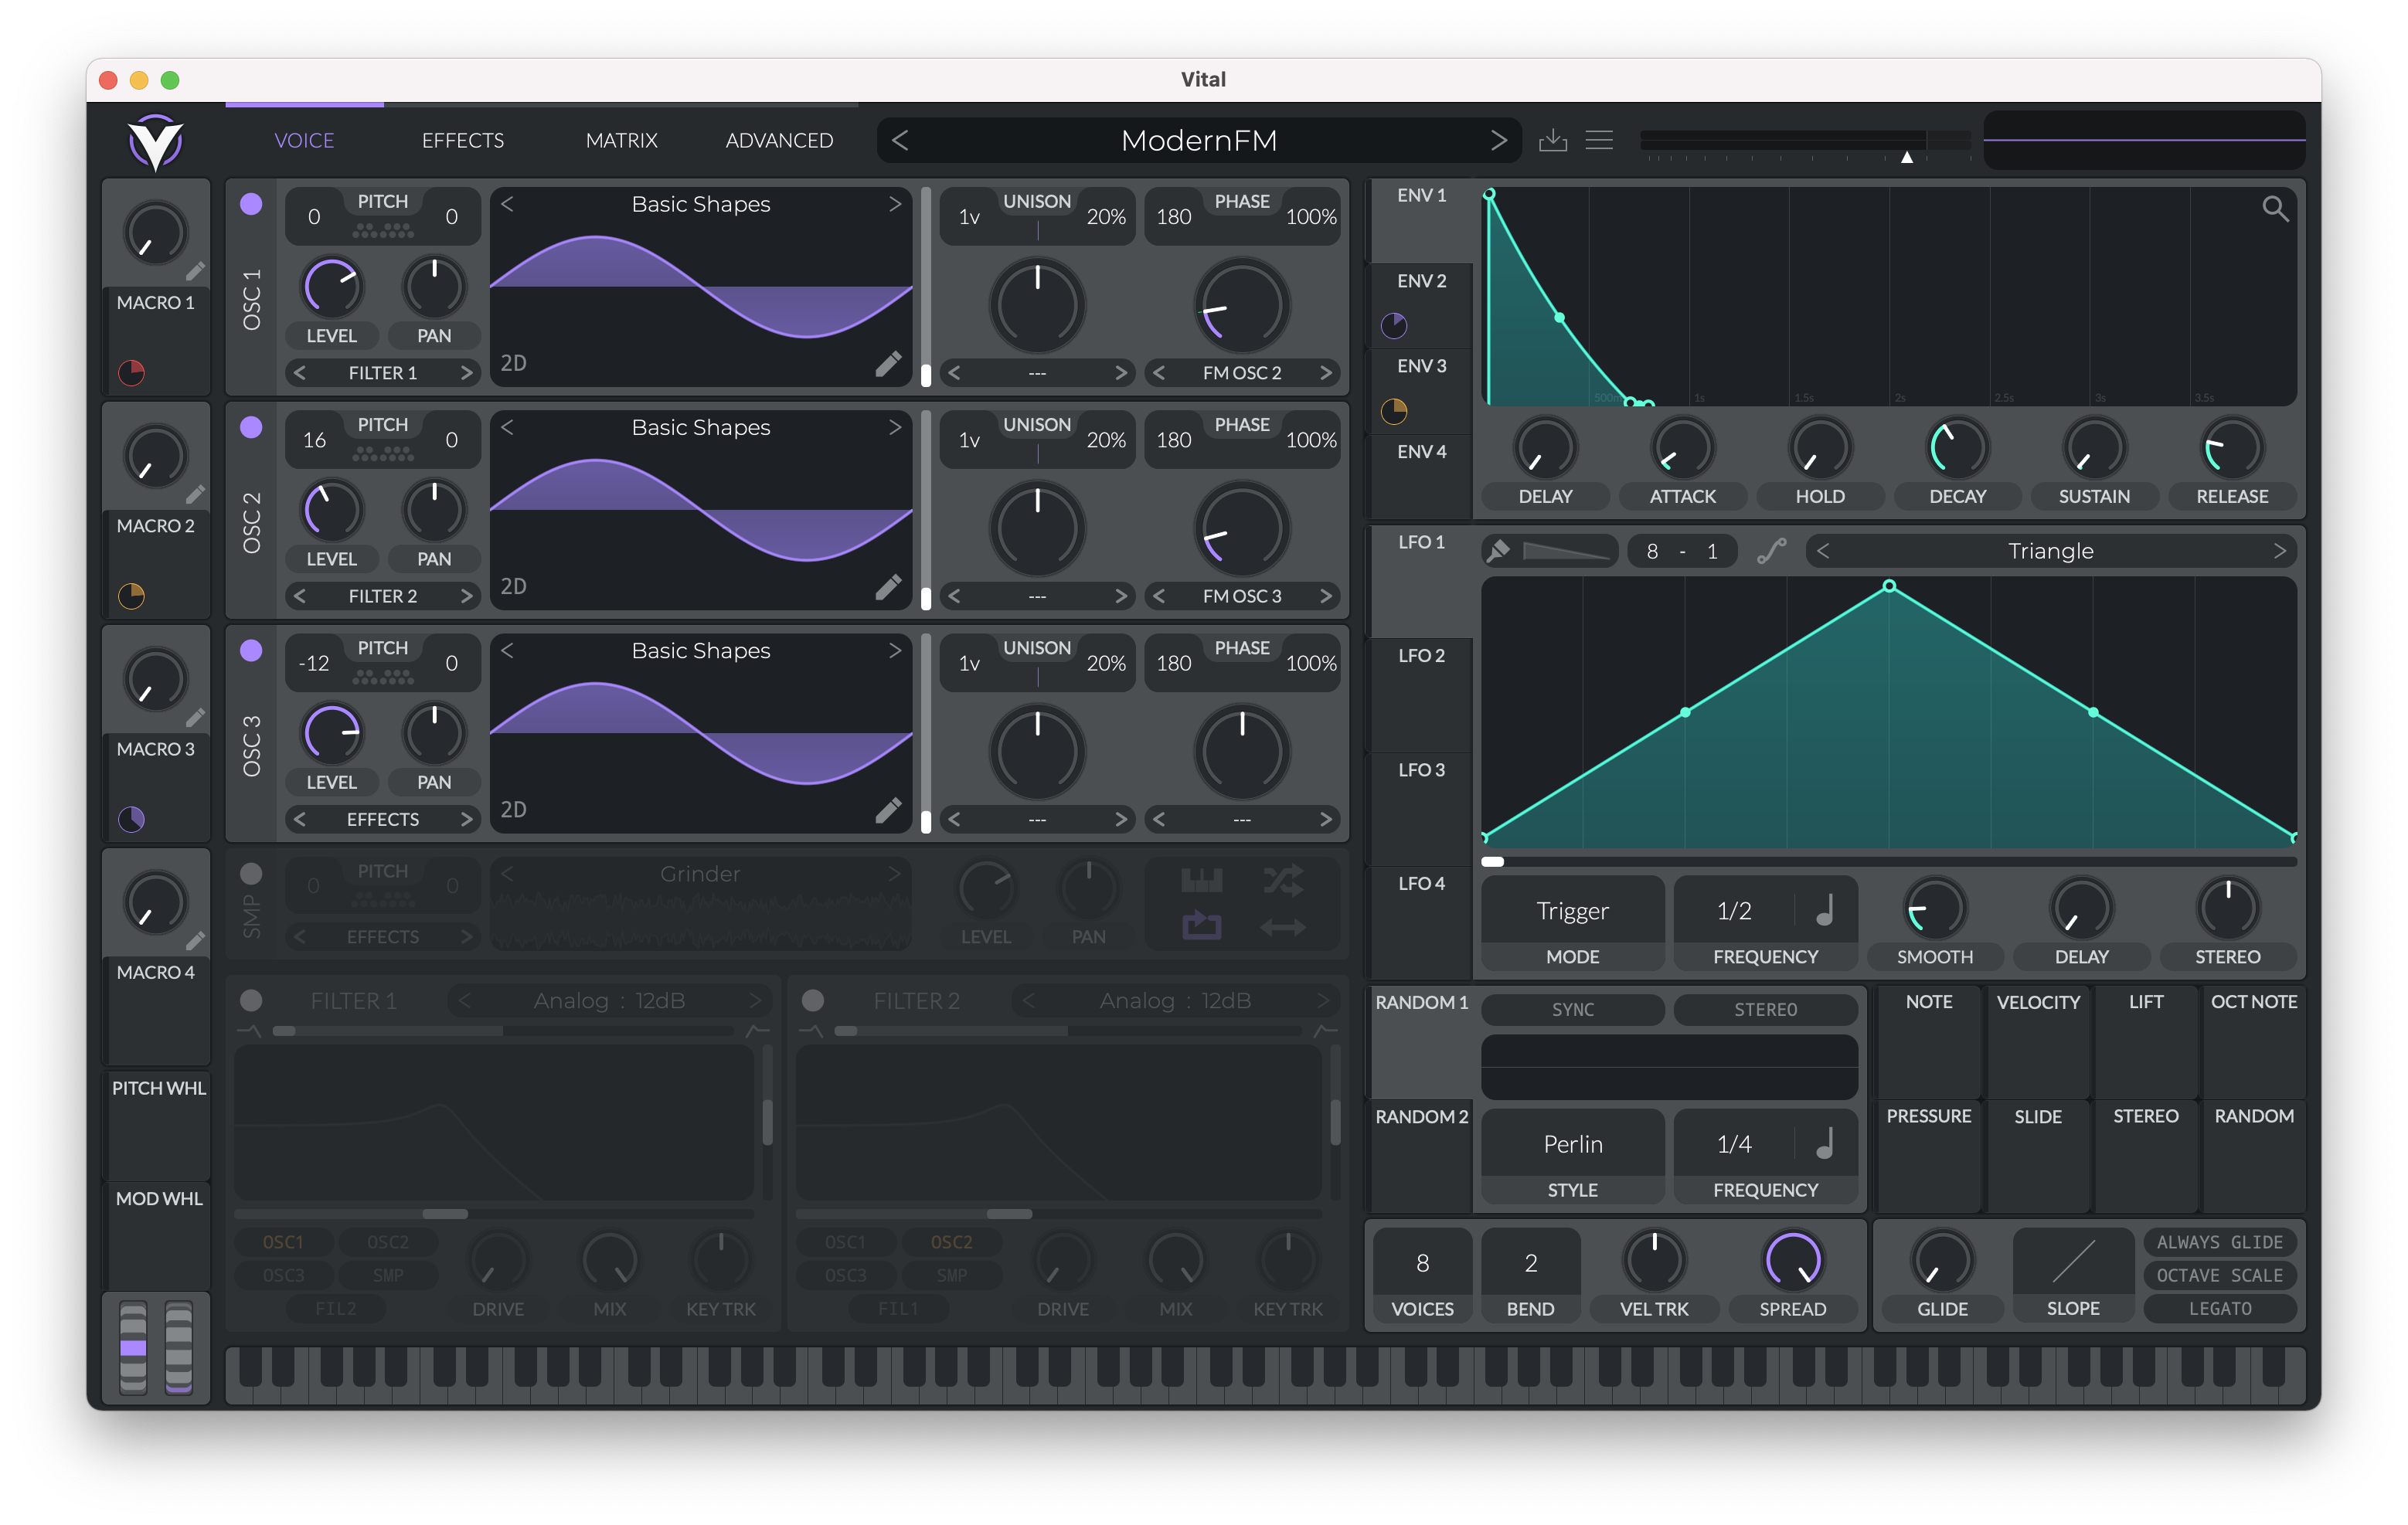Click the save preset icon
This screenshot has width=2408, height=1525.
click(x=1552, y=140)
